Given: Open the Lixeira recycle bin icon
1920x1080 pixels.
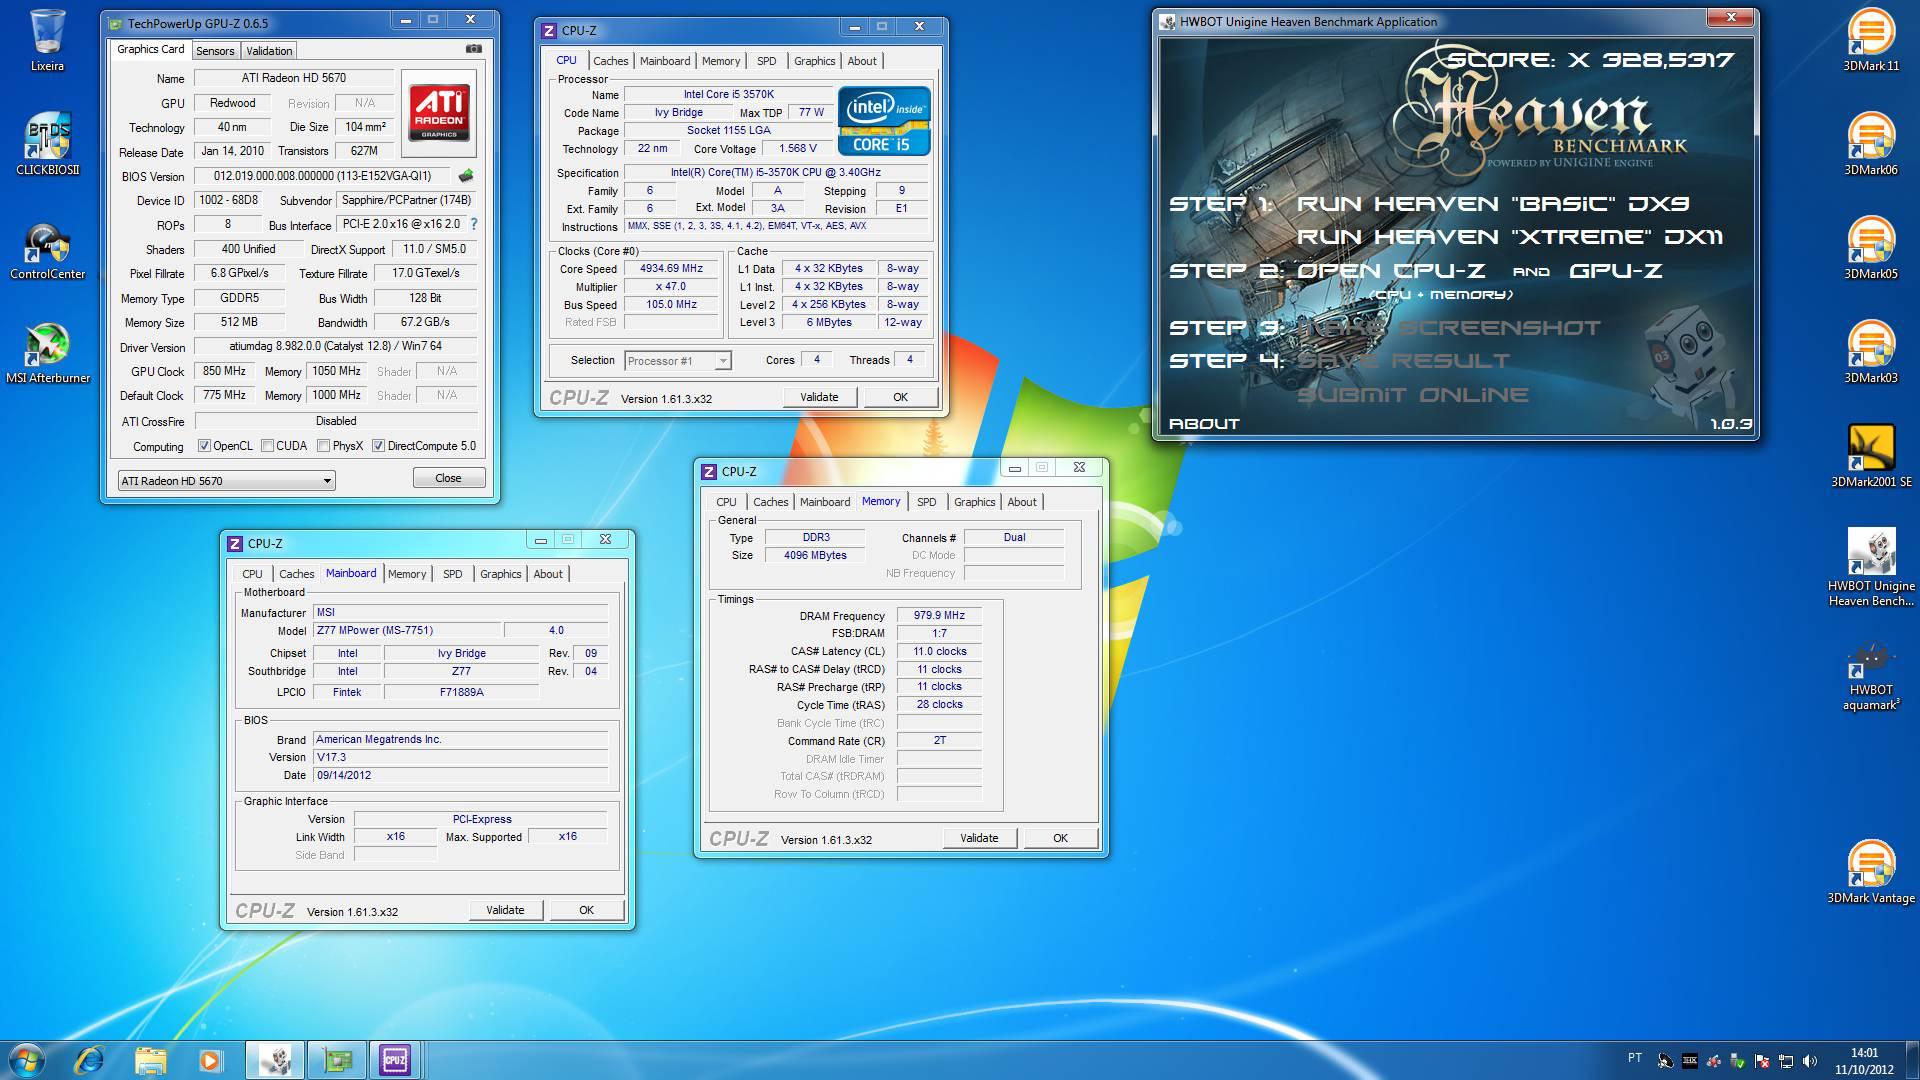Looking at the screenshot, I should (47, 40).
